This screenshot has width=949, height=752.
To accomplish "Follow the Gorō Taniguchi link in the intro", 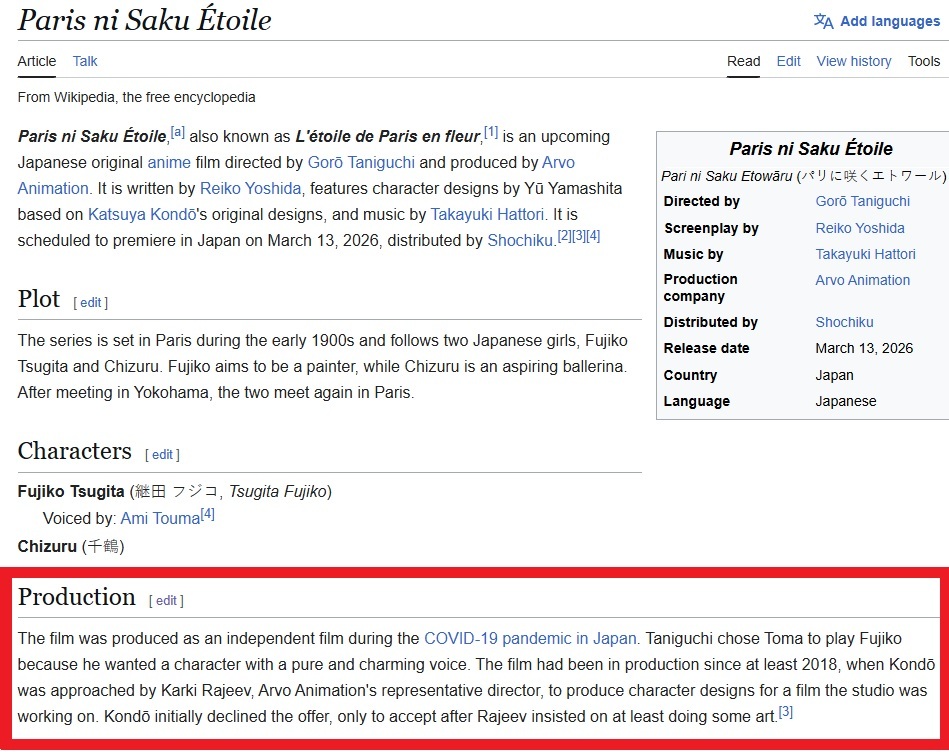I will coord(361,162).
